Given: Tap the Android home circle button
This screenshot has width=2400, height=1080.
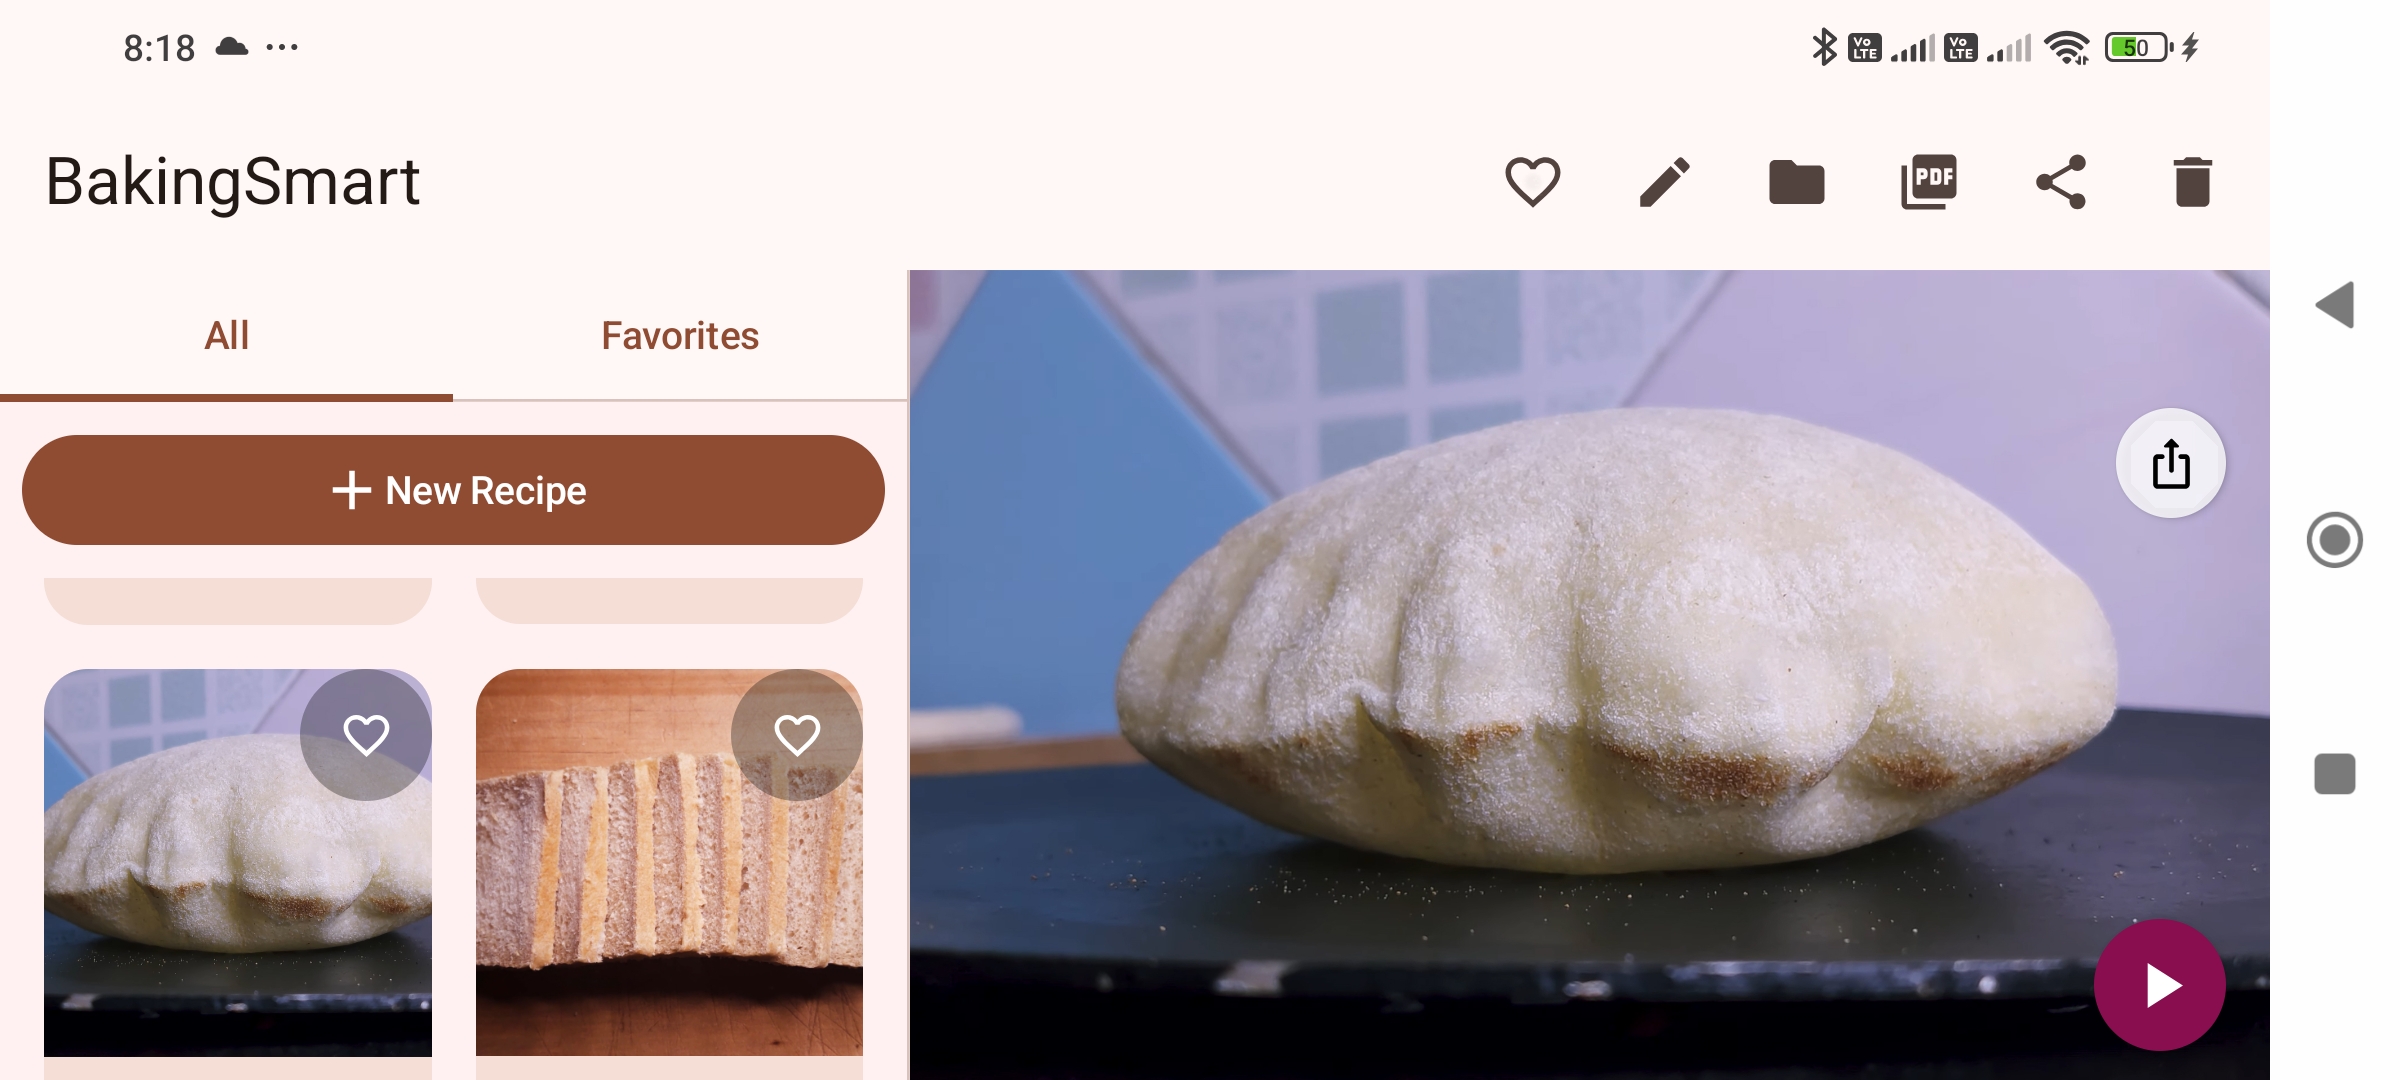Looking at the screenshot, I should (2335, 540).
